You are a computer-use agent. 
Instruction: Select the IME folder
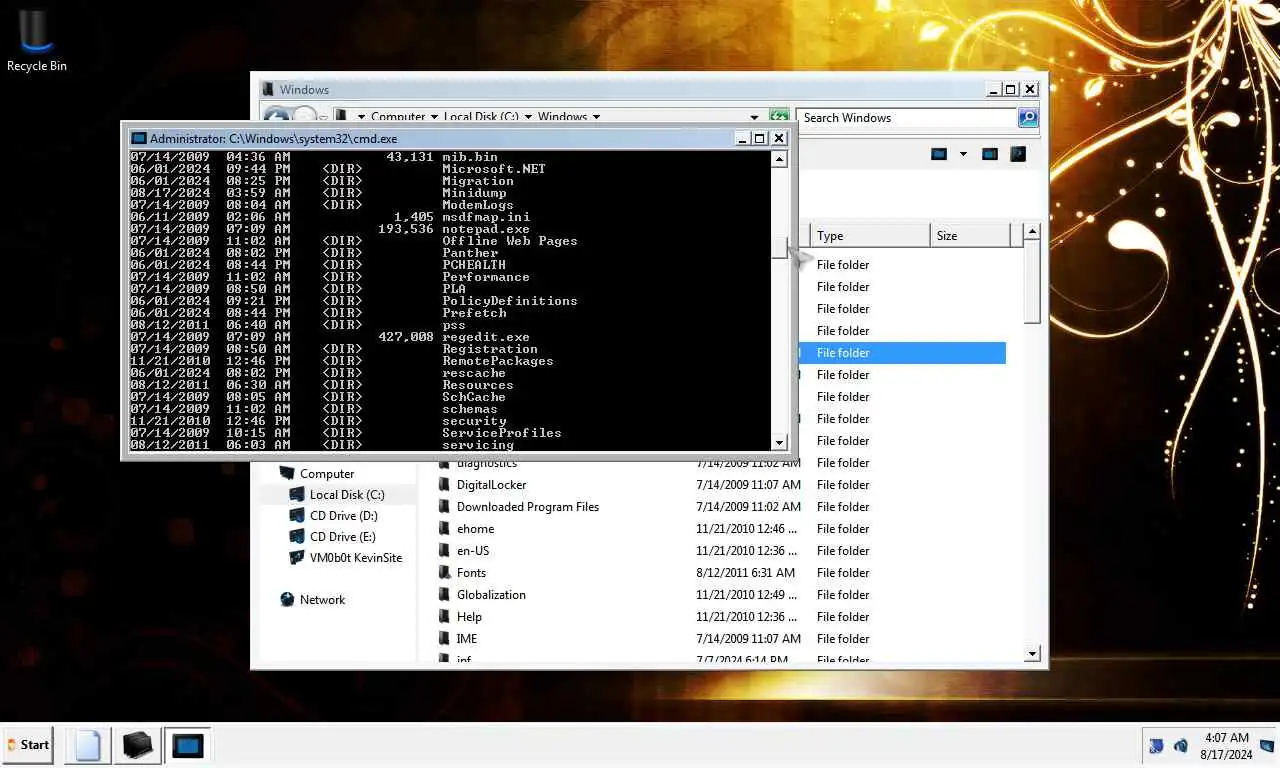click(467, 639)
